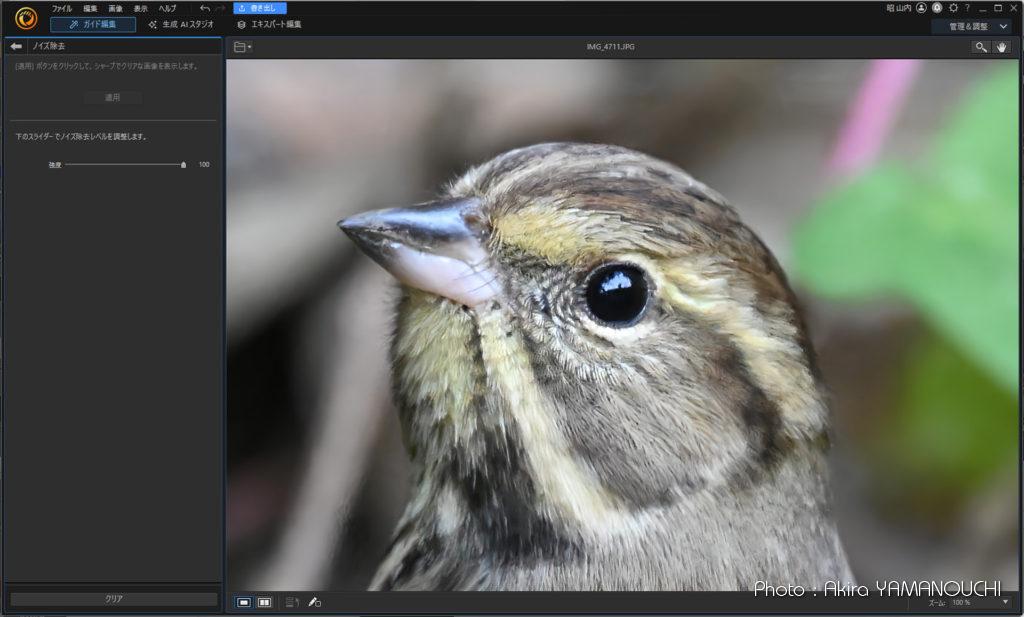This screenshot has height=617, width=1024.
Task: Open the user account icon
Action: pos(921,8)
